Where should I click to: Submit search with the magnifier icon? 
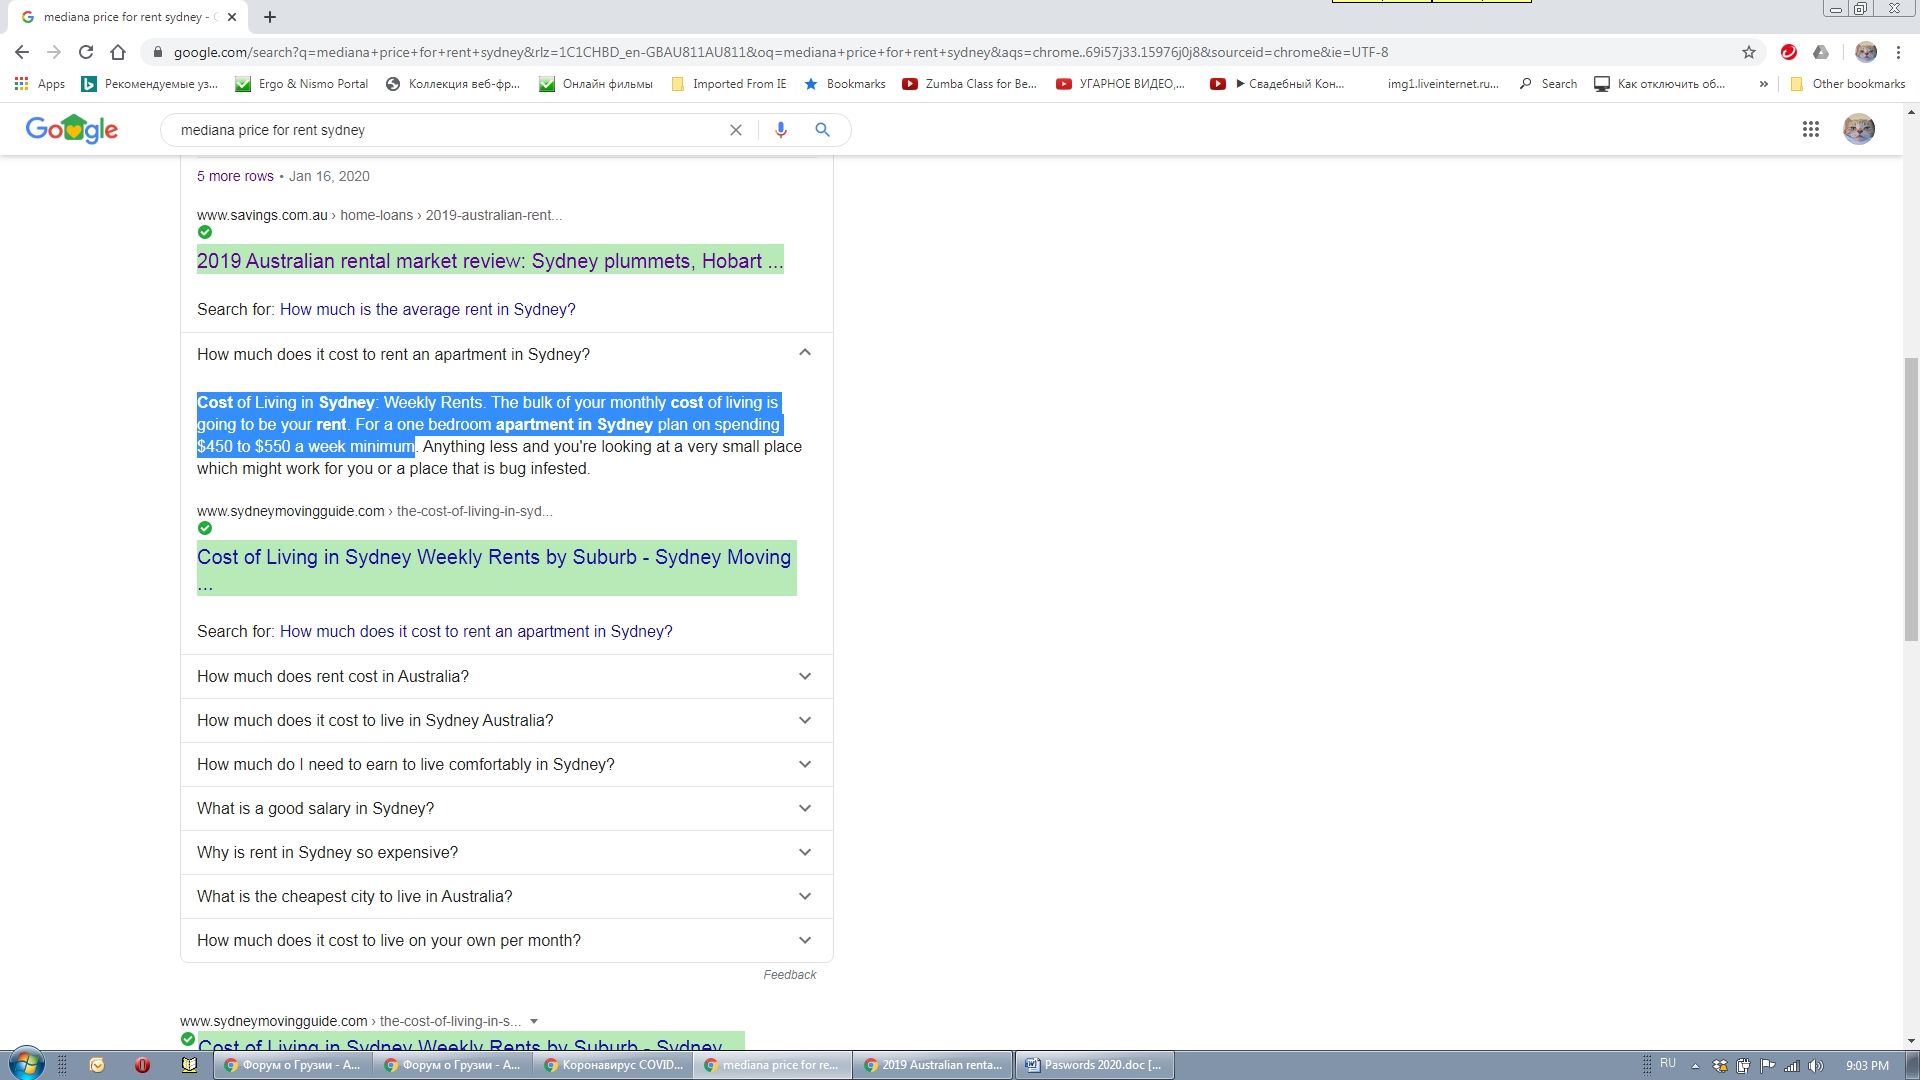(x=822, y=130)
